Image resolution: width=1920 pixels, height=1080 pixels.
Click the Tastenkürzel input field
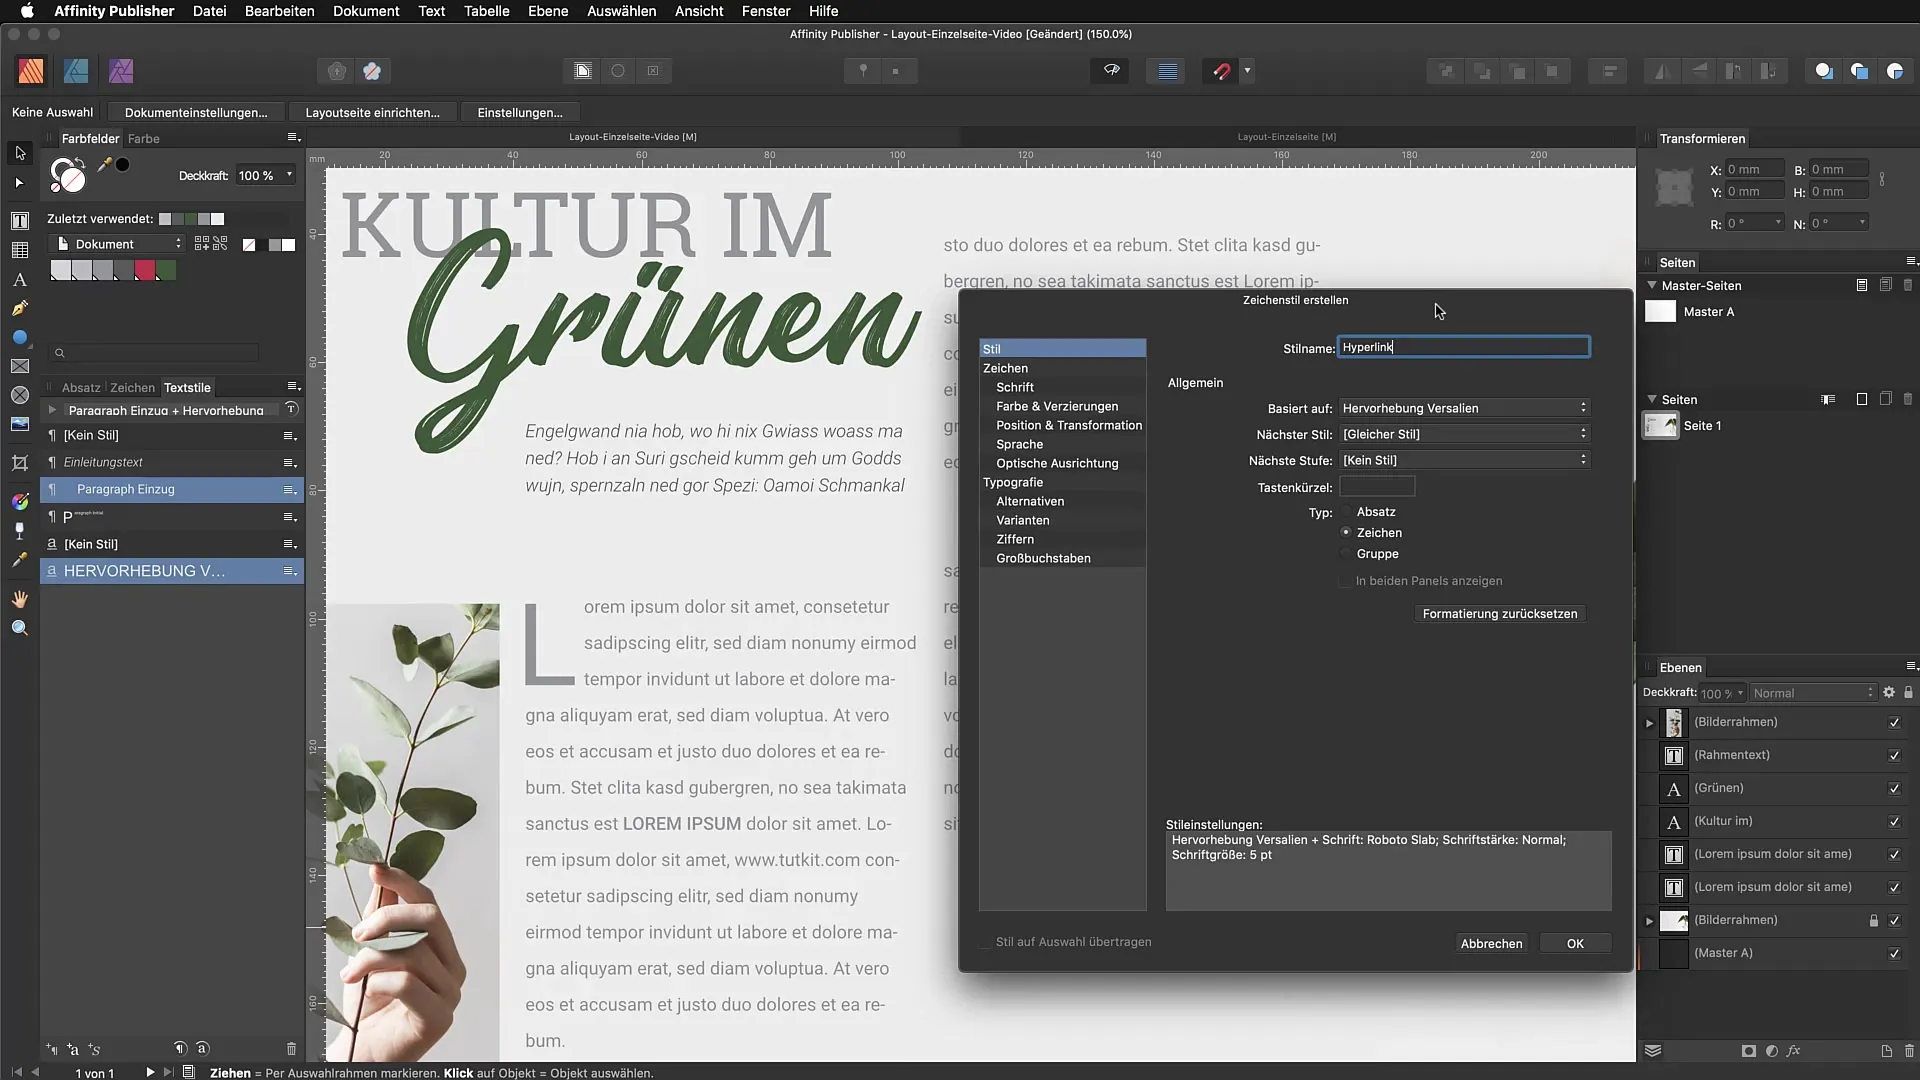[1377, 487]
